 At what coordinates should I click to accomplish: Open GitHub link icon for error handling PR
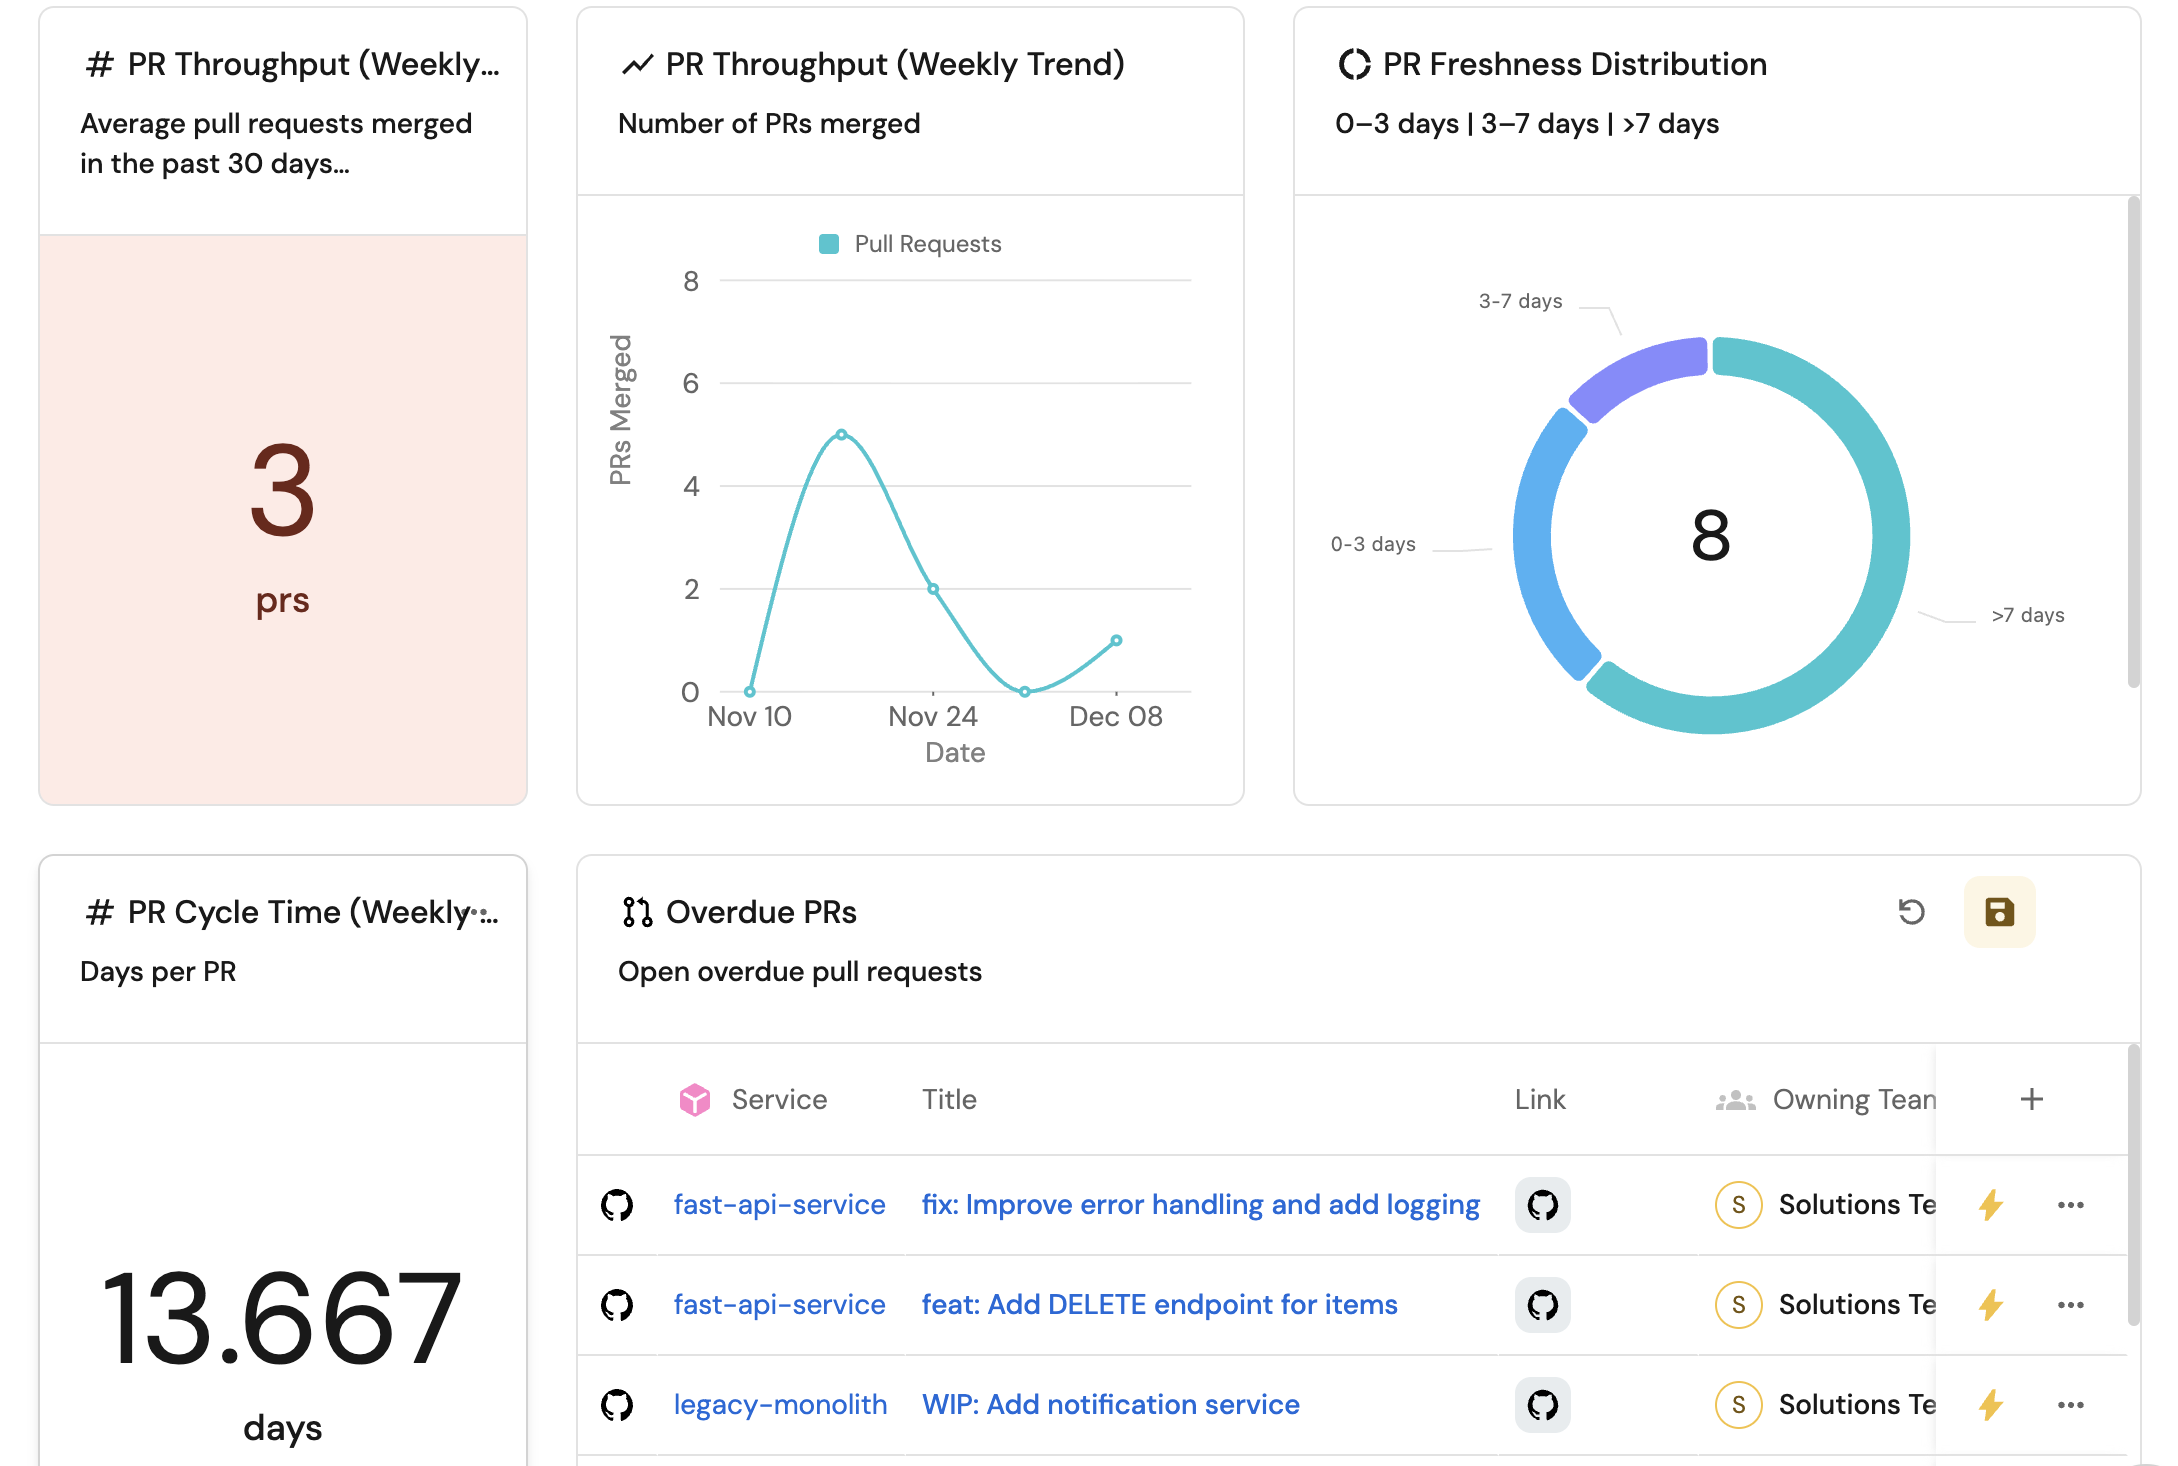(x=1542, y=1205)
